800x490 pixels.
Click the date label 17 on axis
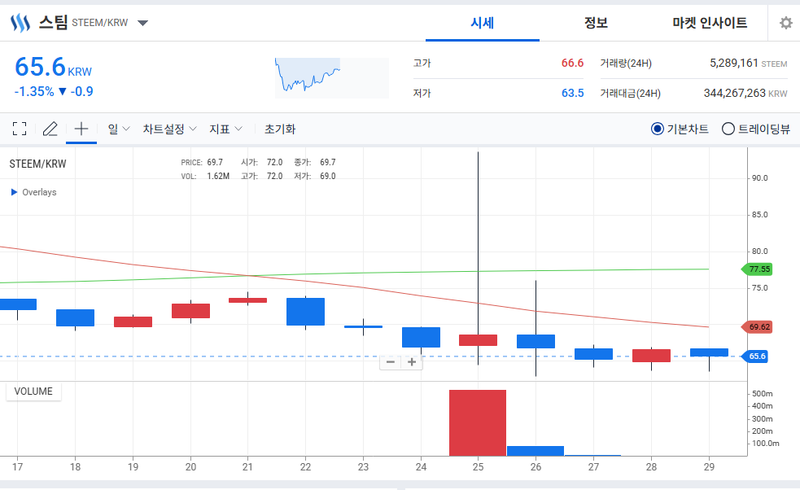[x=17, y=467]
